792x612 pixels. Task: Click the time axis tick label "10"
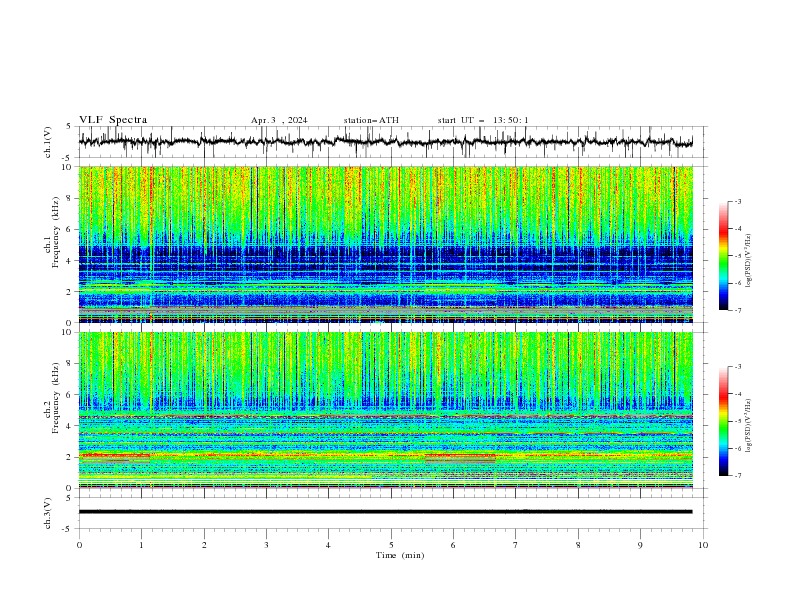[x=703, y=545]
